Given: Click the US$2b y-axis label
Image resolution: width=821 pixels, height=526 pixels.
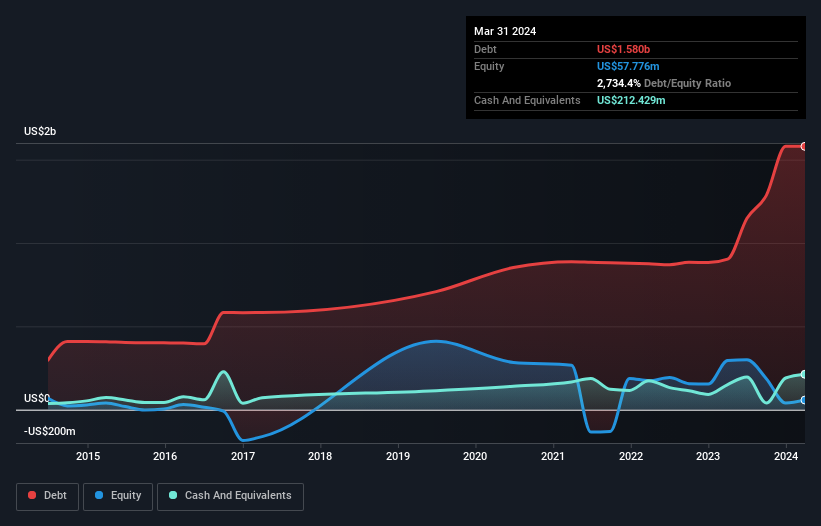Looking at the screenshot, I should point(40,131).
